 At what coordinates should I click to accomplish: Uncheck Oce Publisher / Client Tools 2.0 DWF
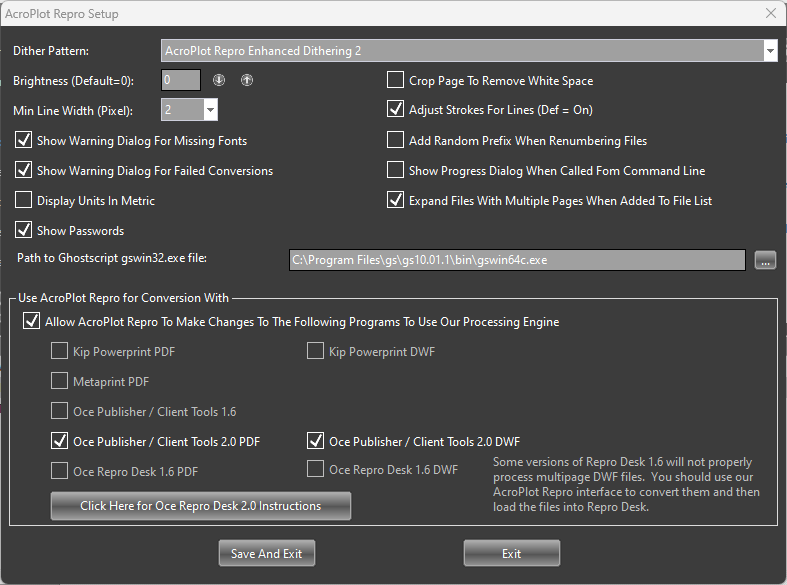tap(315, 442)
